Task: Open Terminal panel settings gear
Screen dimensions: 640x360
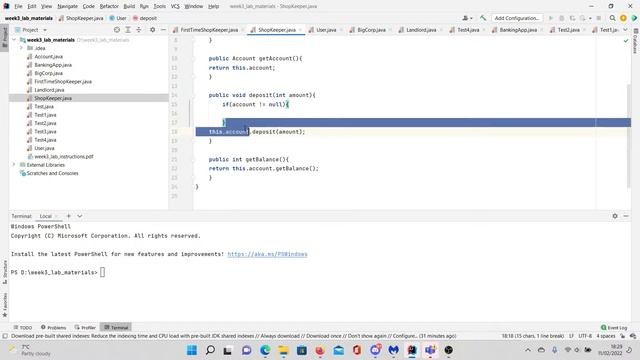Action: pyautogui.click(x=615, y=216)
